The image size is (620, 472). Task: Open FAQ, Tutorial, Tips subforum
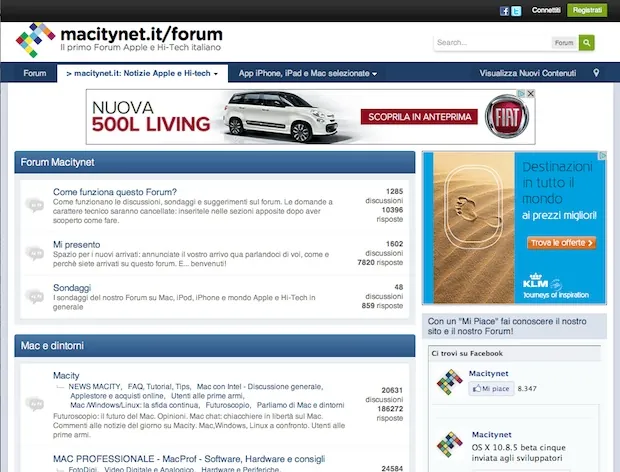click(x=159, y=387)
